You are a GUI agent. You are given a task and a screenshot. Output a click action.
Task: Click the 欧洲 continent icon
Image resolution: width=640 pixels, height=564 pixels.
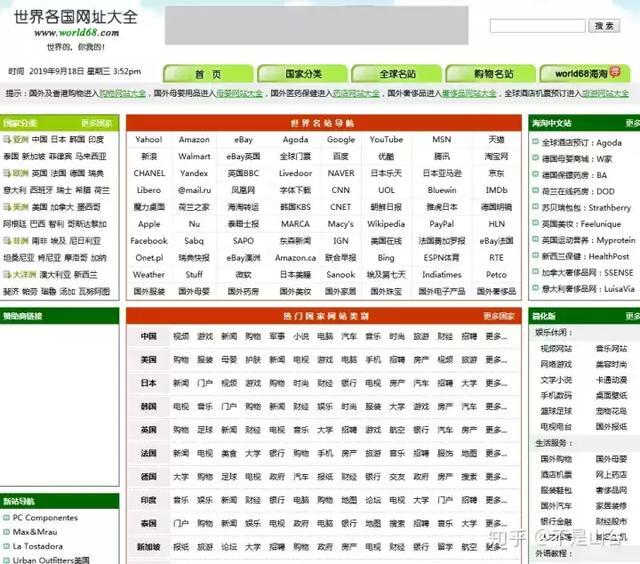[x=7, y=173]
